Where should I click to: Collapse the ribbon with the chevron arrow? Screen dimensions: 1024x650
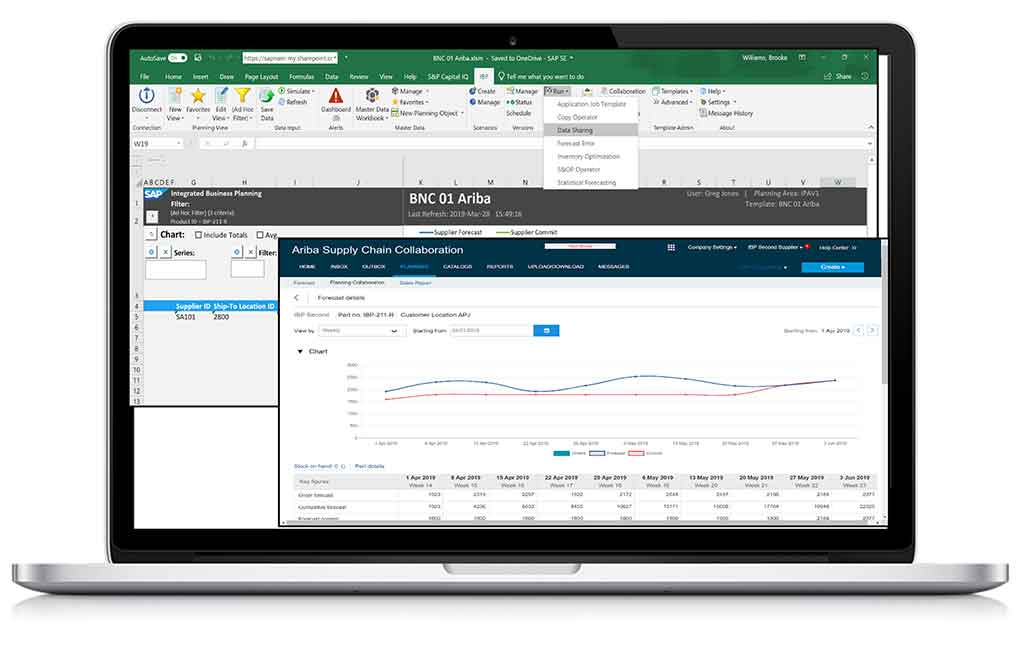point(871,127)
